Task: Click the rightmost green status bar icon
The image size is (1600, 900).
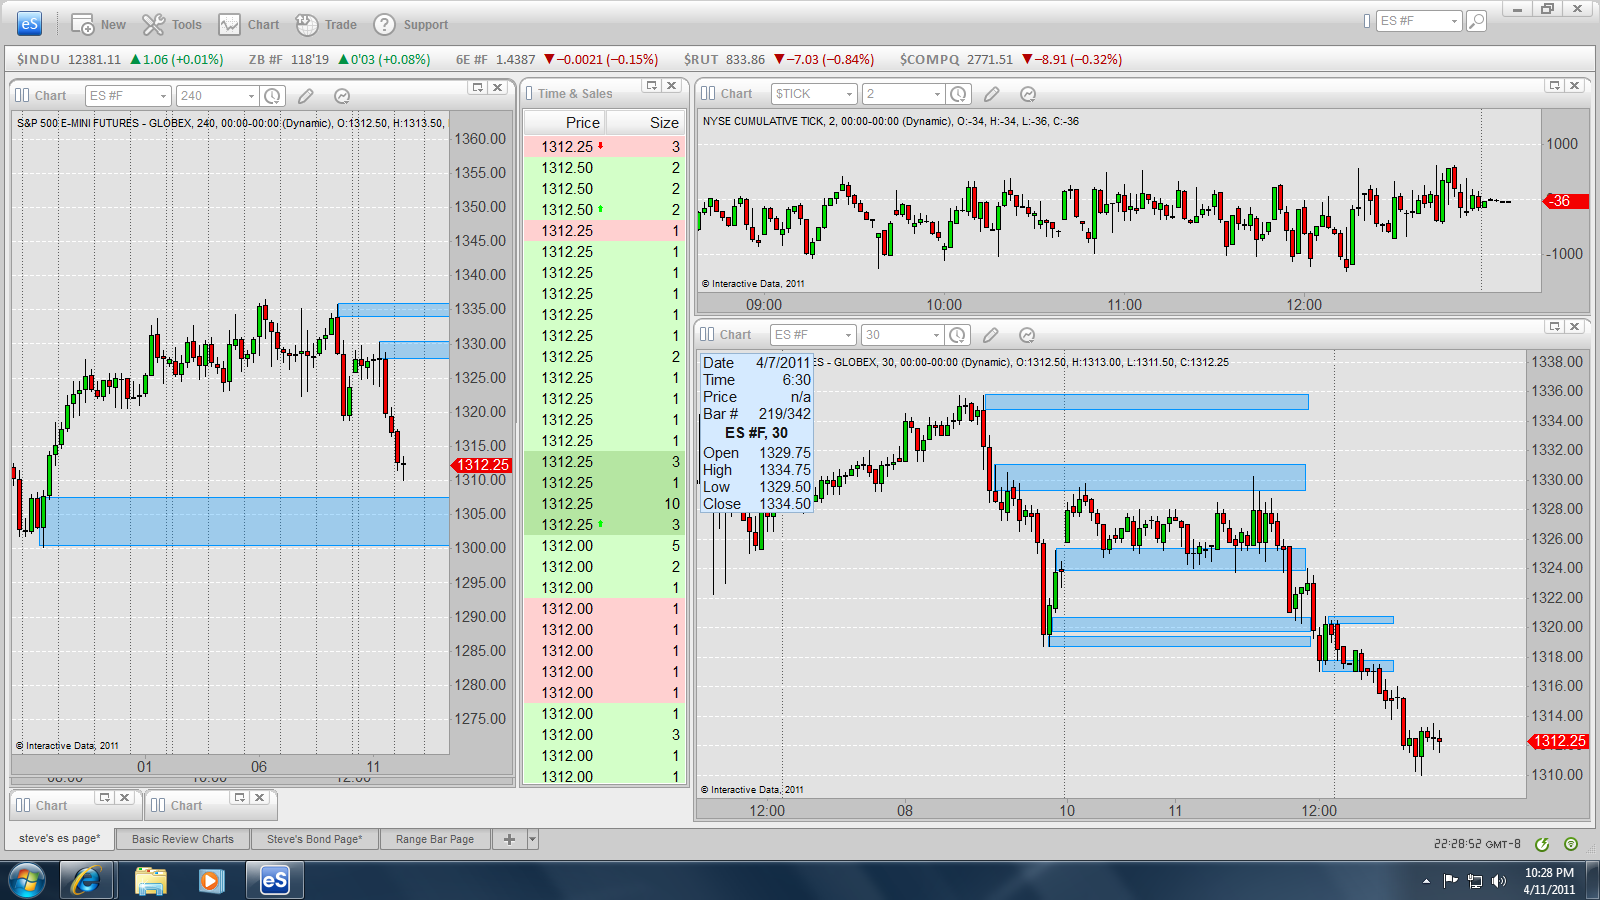Action: (x=1571, y=844)
